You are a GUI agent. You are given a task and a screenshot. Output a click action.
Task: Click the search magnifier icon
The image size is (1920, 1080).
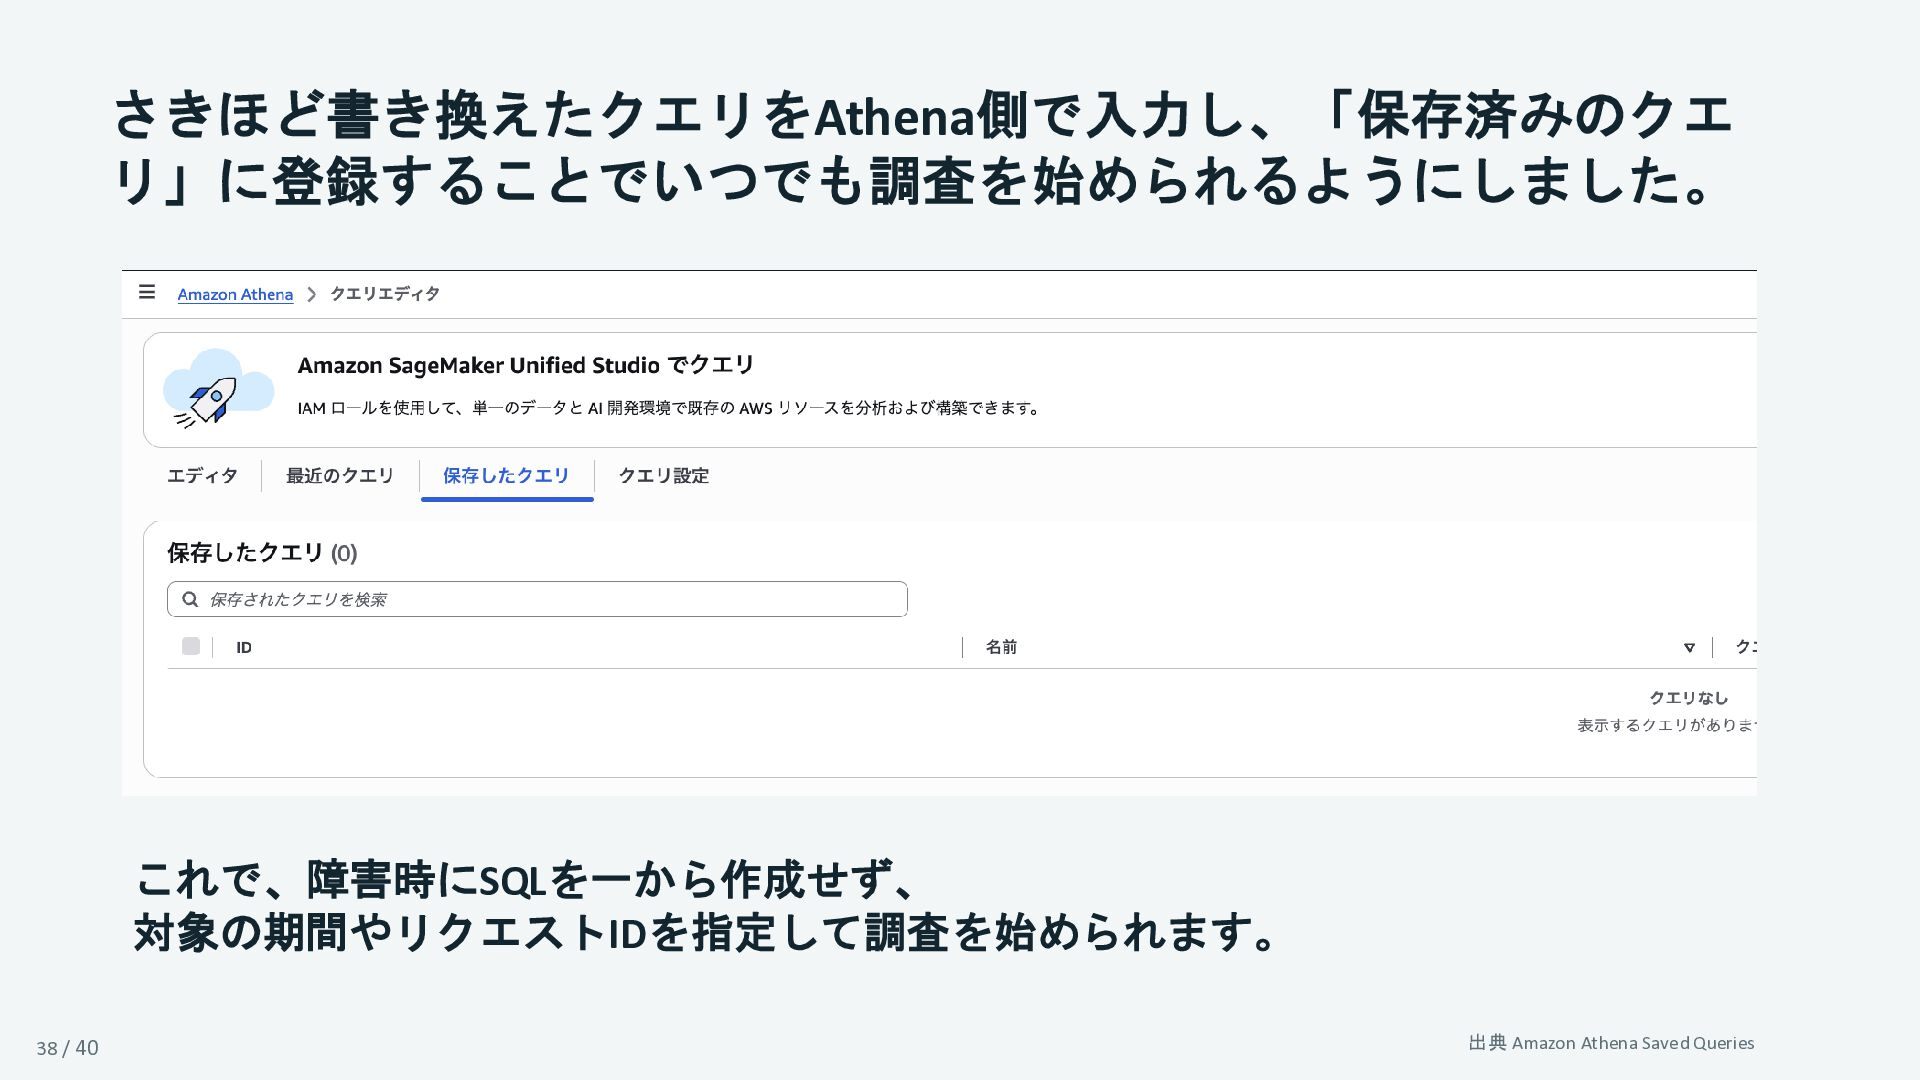(190, 599)
